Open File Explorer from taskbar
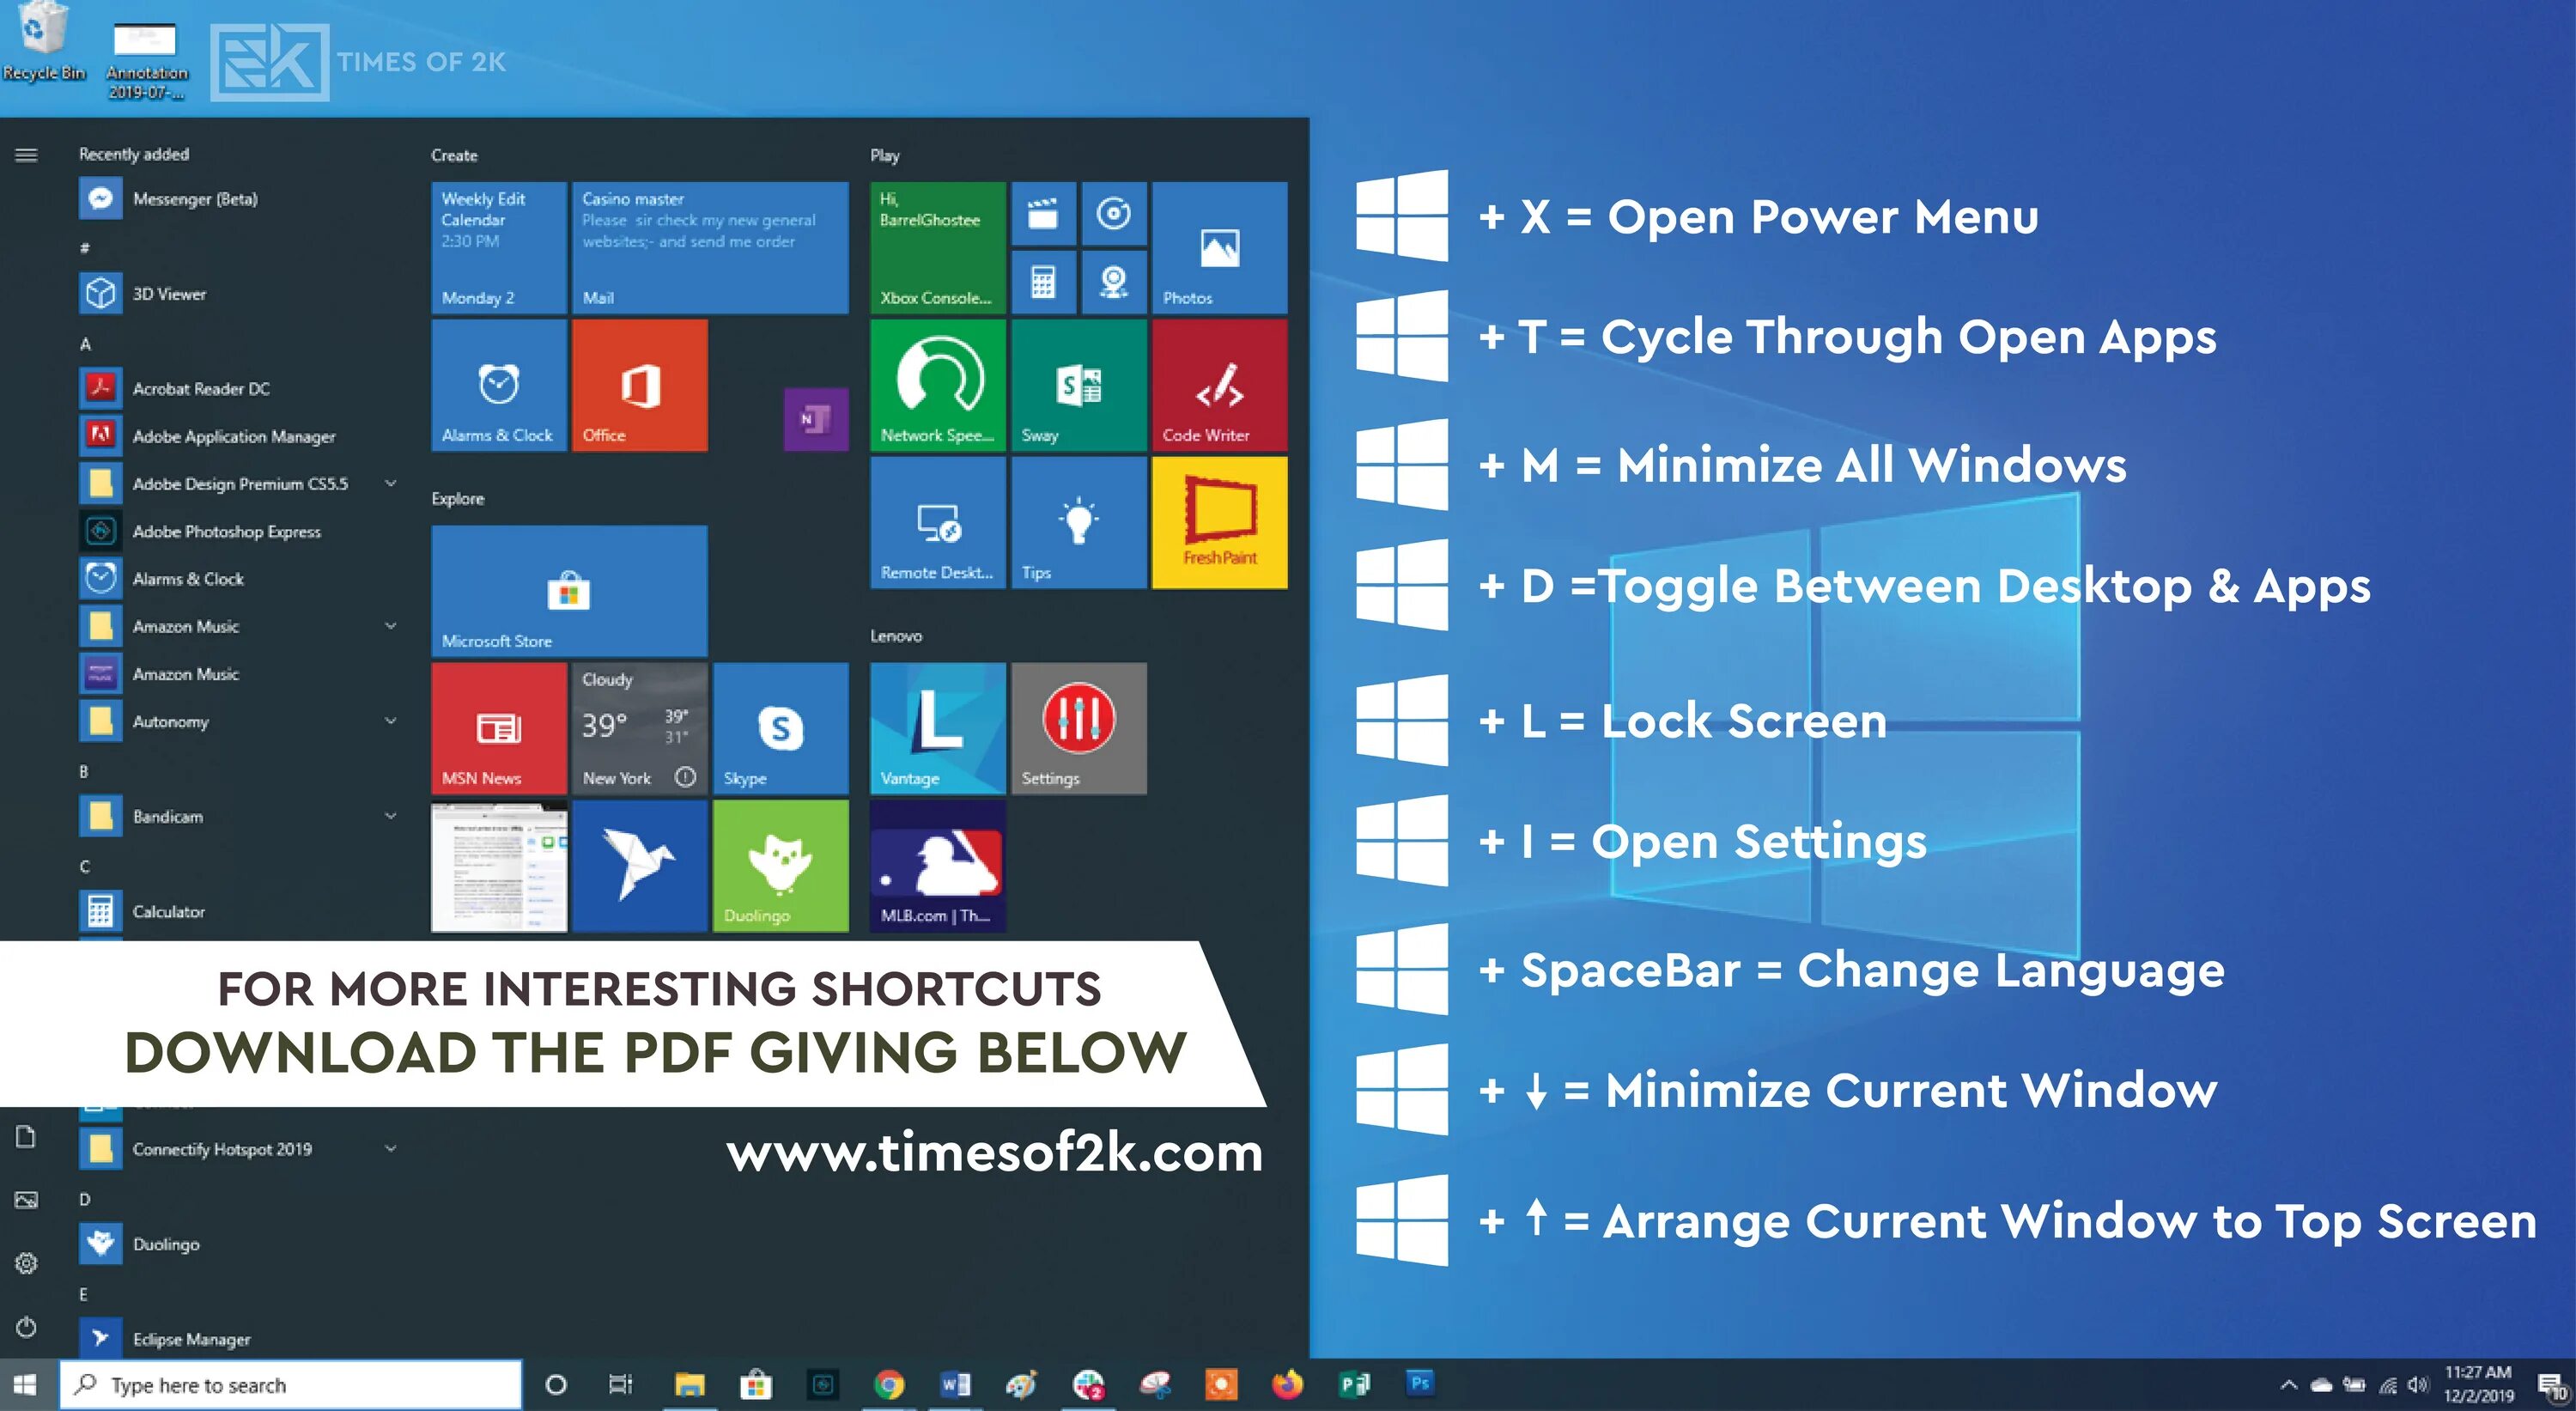 (x=689, y=1385)
